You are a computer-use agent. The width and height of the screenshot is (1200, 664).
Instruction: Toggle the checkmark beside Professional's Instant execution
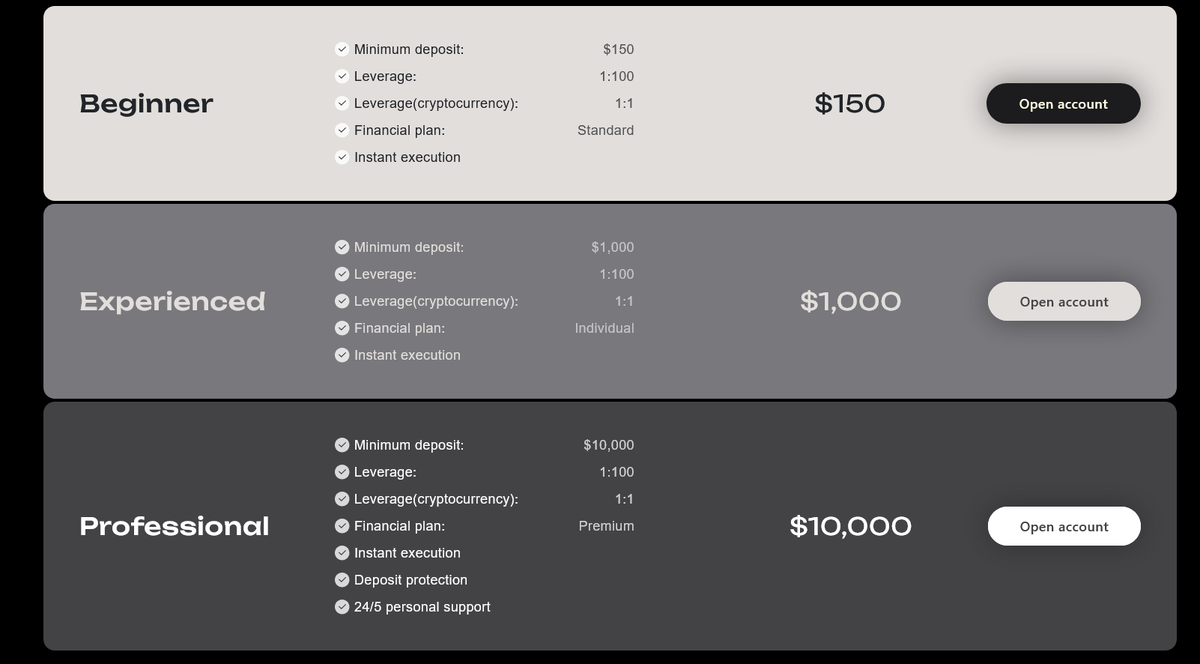point(341,552)
